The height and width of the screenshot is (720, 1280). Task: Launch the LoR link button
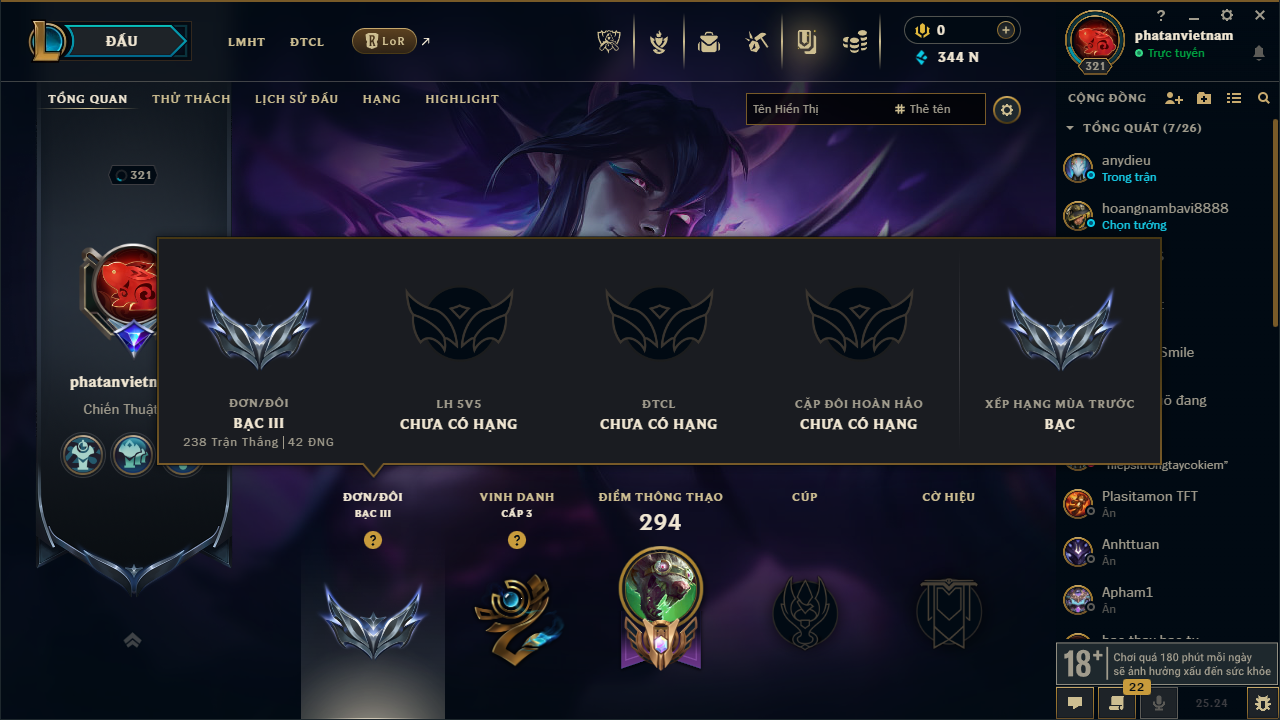[385, 41]
